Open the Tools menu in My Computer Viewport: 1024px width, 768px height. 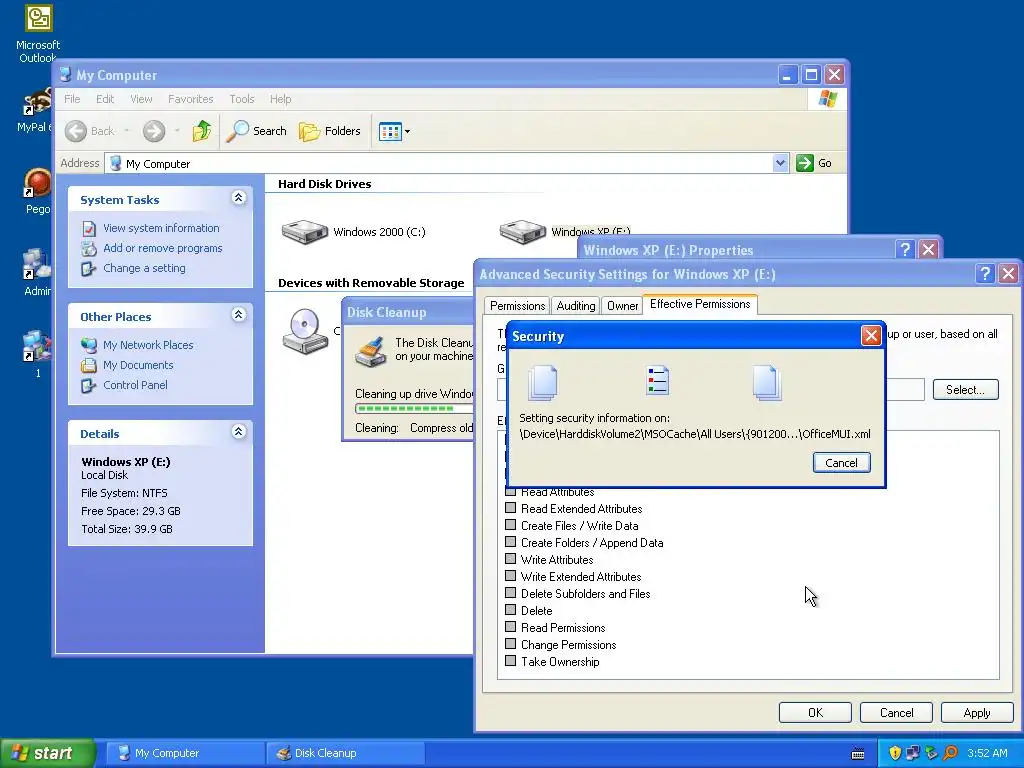tap(242, 99)
